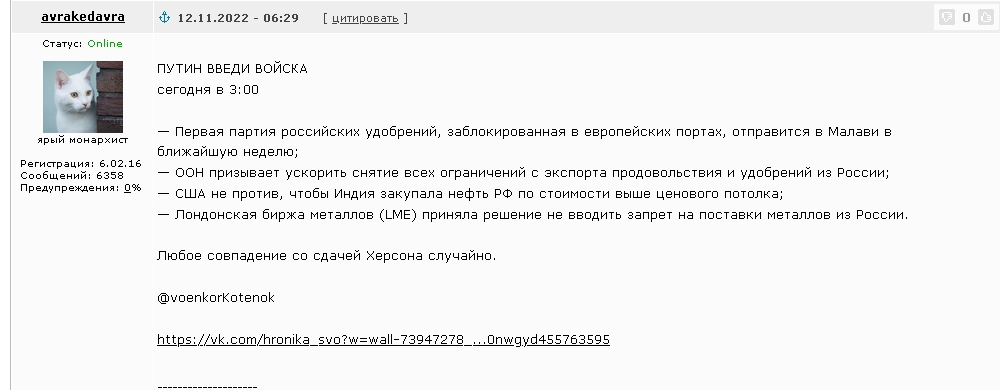Click the post timestamp 12.11.2022 - 06:29

pos(238,18)
